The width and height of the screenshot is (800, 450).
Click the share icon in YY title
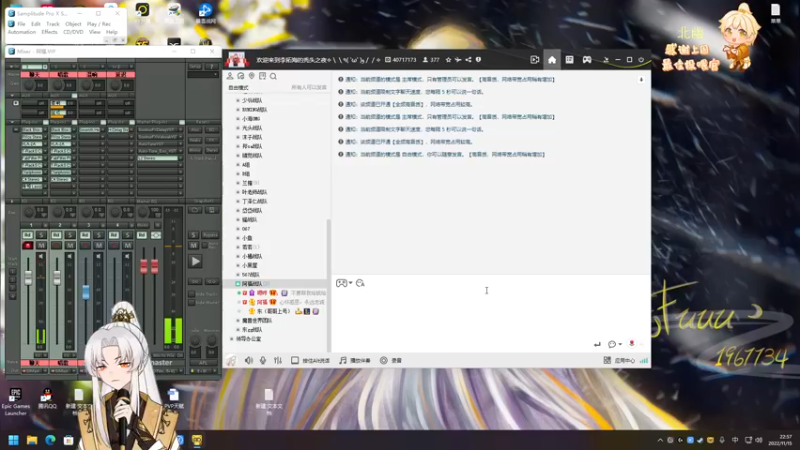468,60
